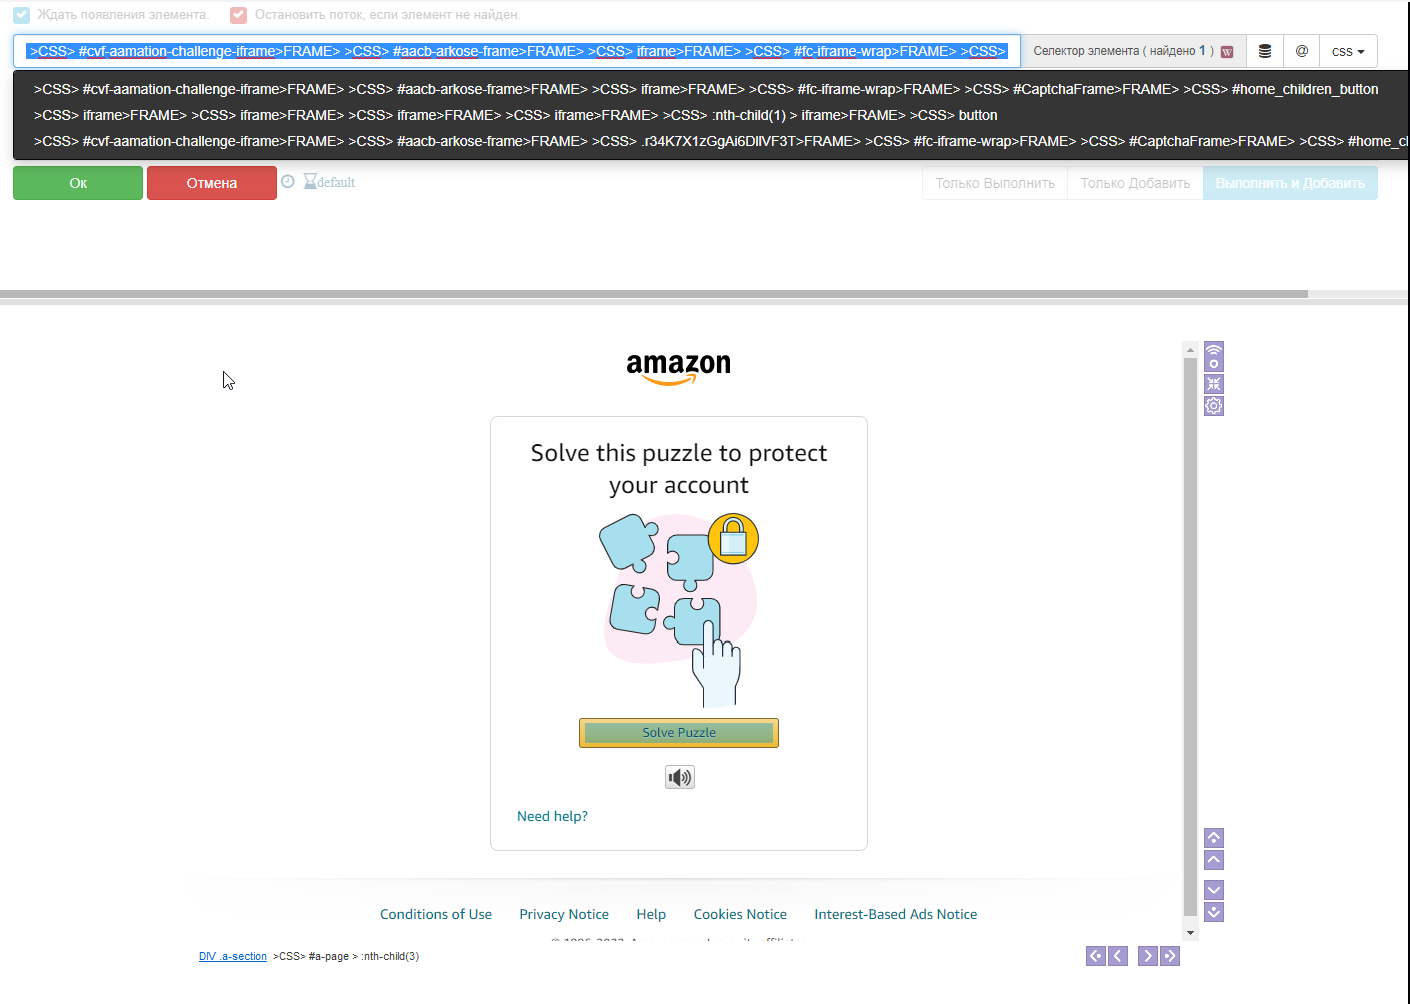This screenshot has width=1410, height=1004.
Task: Click 'Solve this puzzle to protect your account' heading
Action: coord(679,469)
